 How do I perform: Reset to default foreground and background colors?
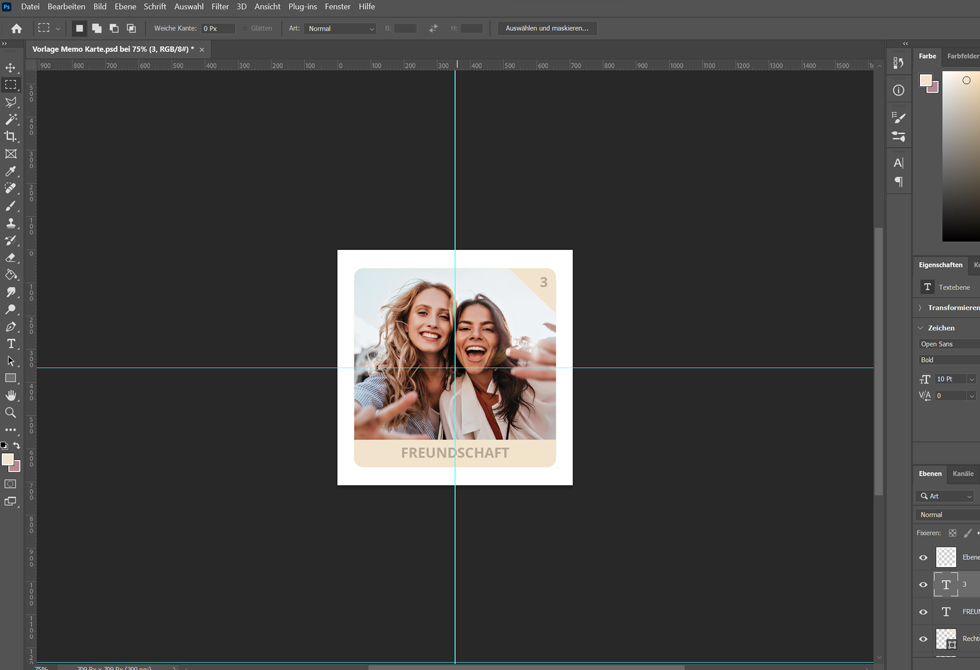tap(4, 446)
